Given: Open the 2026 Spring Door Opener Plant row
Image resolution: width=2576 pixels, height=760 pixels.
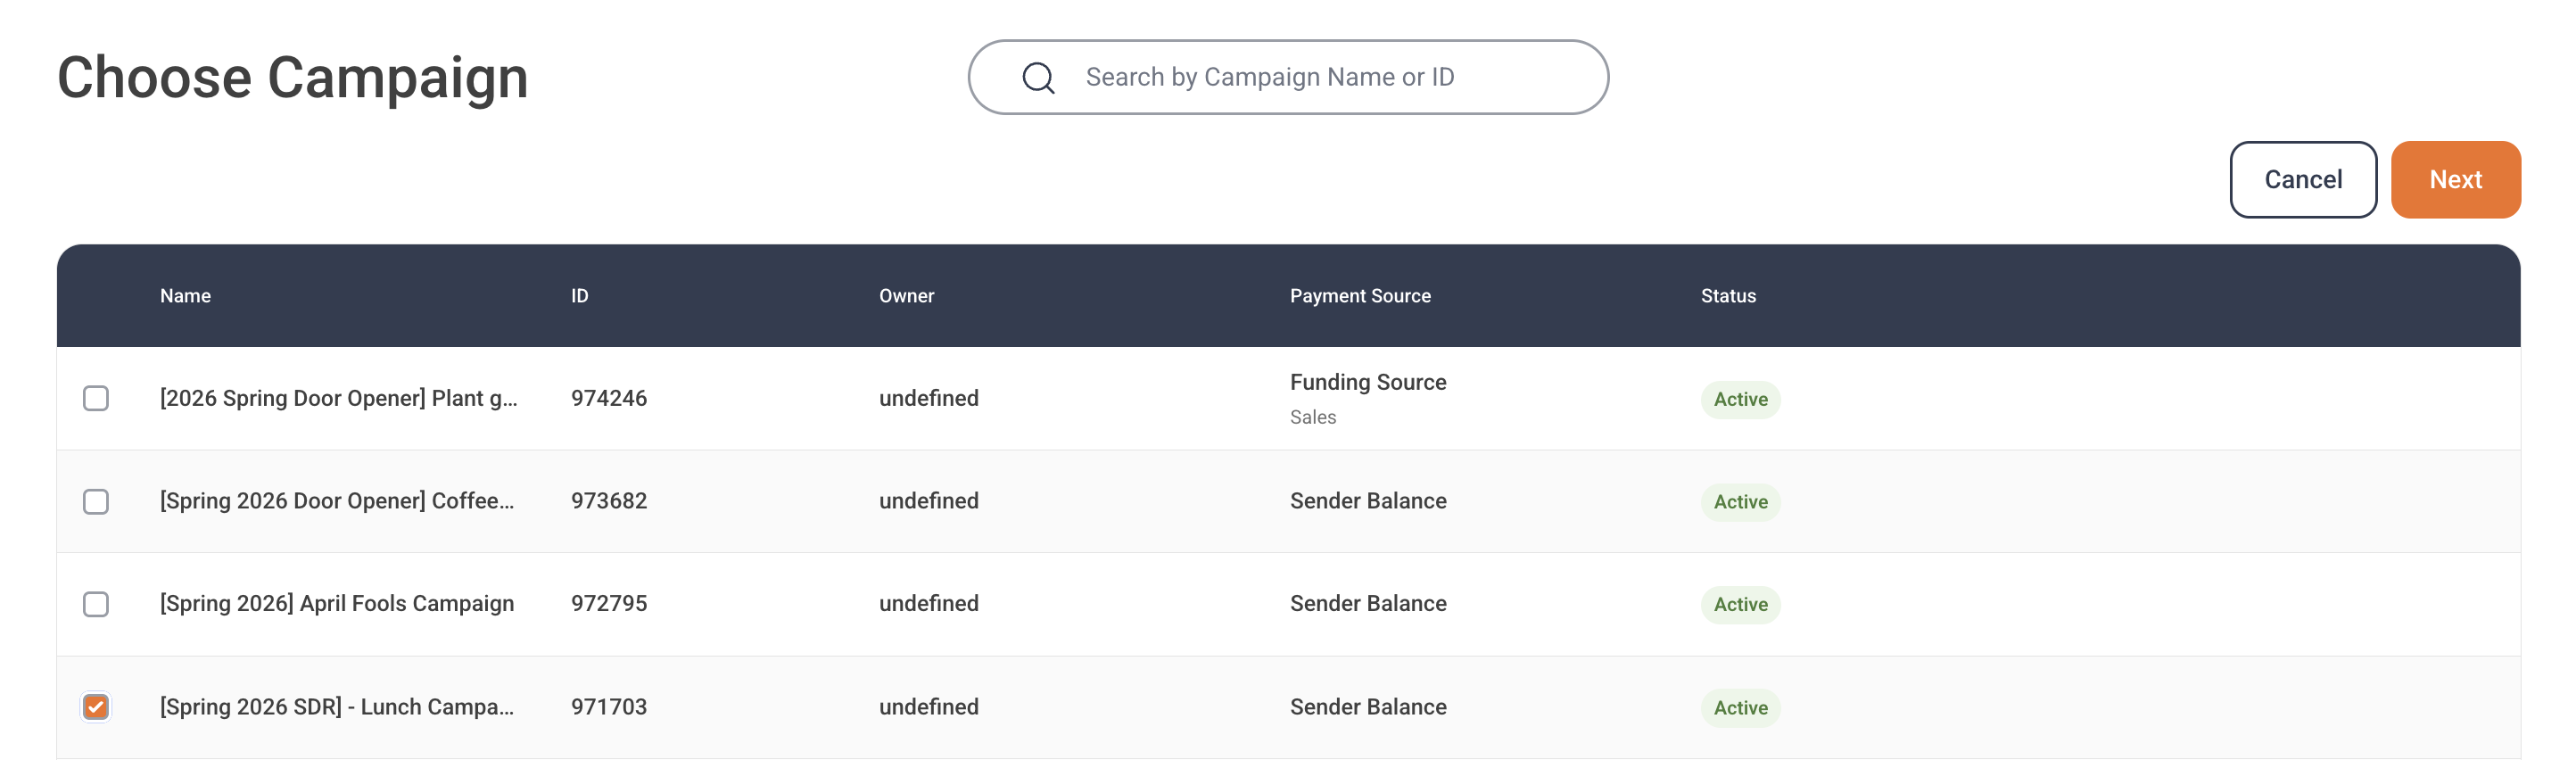Looking at the screenshot, I should pyautogui.click(x=1288, y=398).
